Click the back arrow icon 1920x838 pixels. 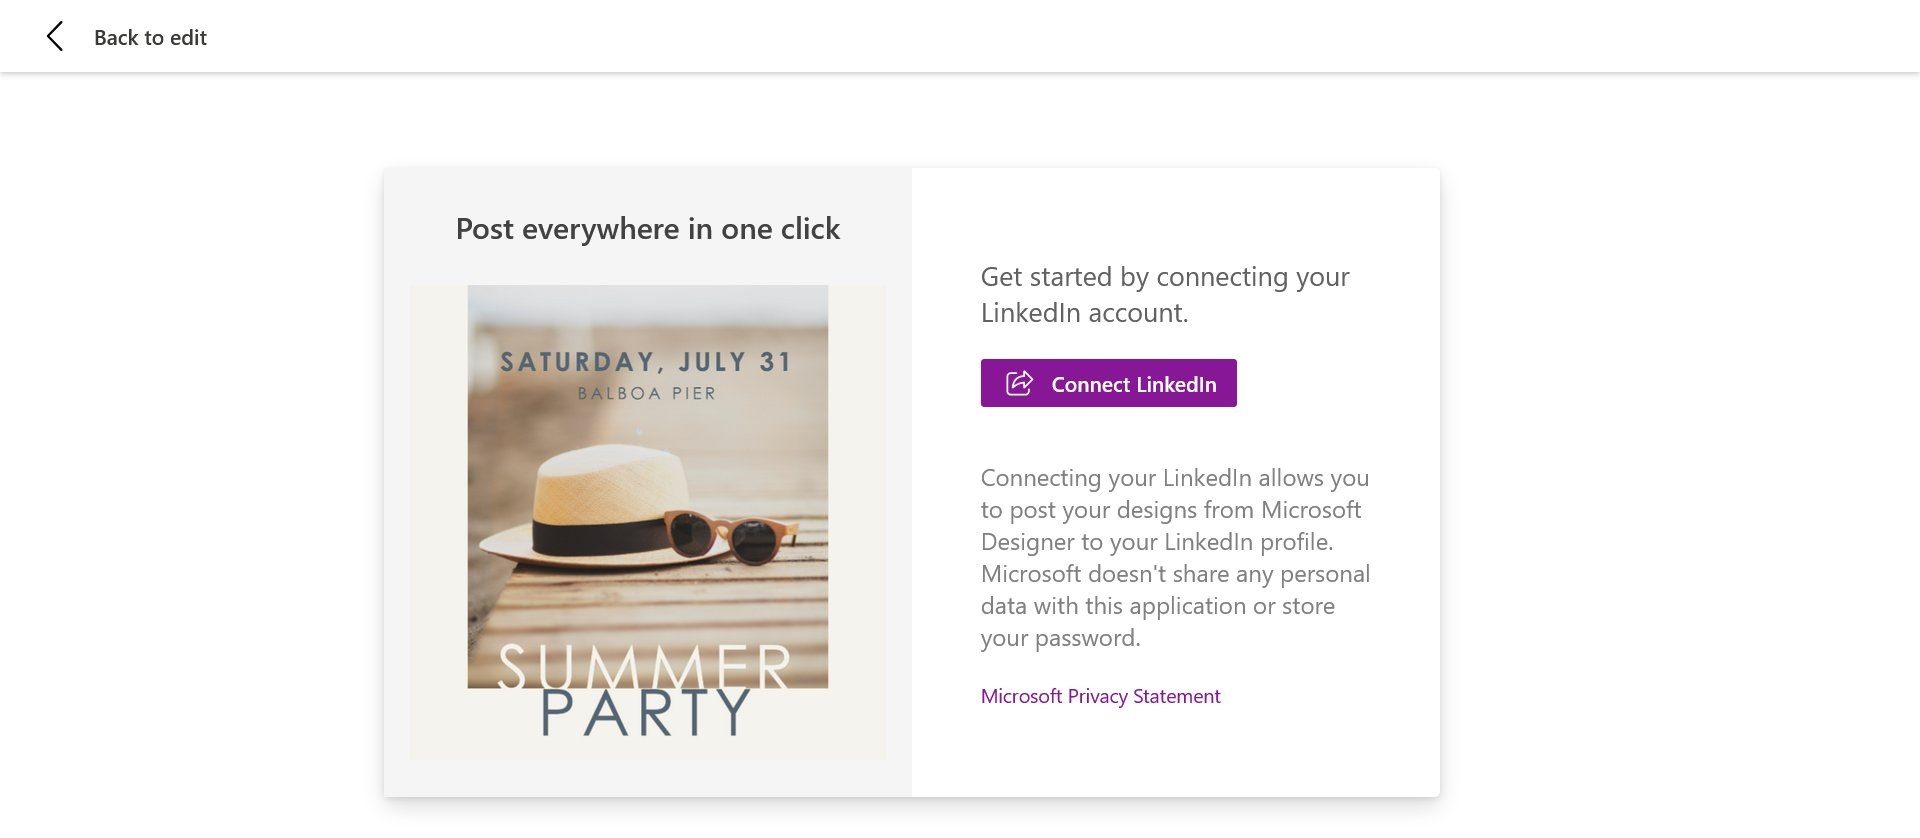[55, 37]
